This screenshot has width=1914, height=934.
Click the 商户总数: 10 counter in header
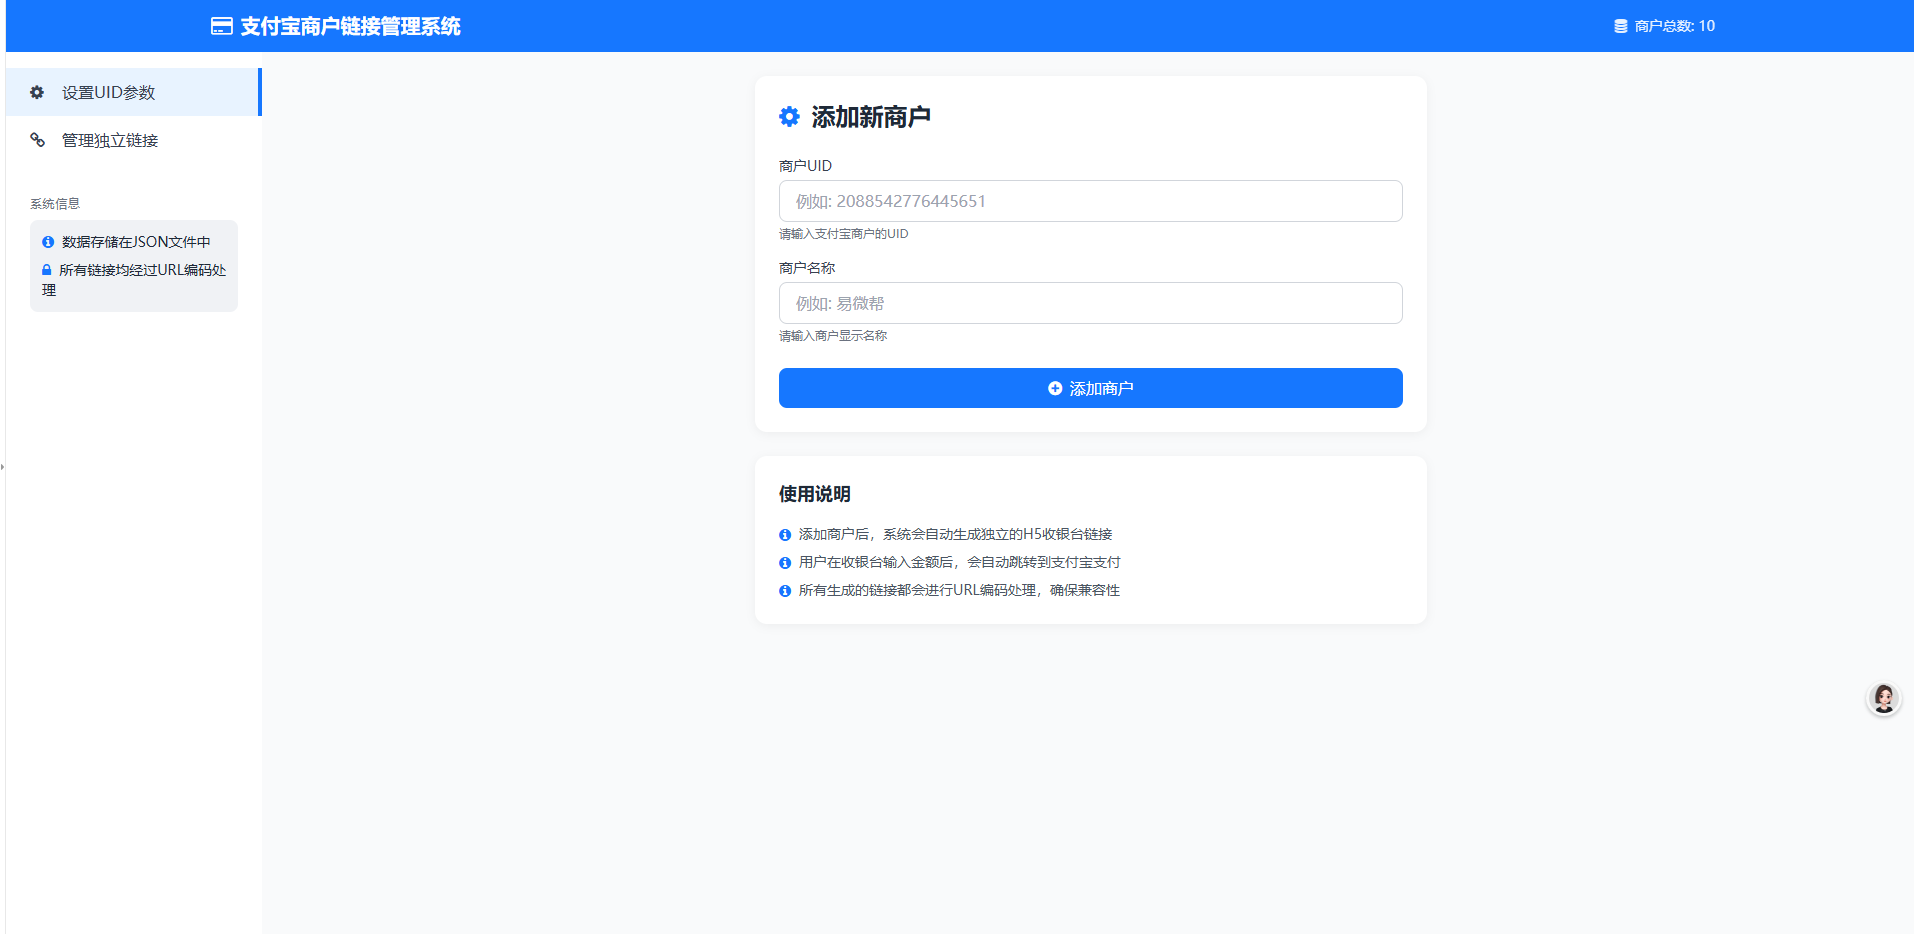coord(1674,26)
